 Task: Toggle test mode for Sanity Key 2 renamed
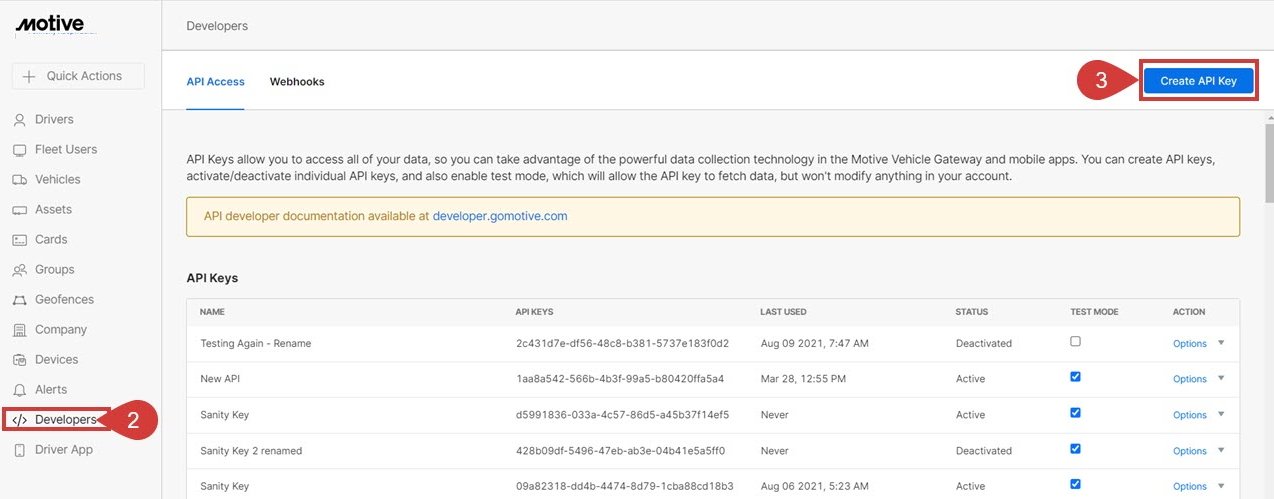1075,449
